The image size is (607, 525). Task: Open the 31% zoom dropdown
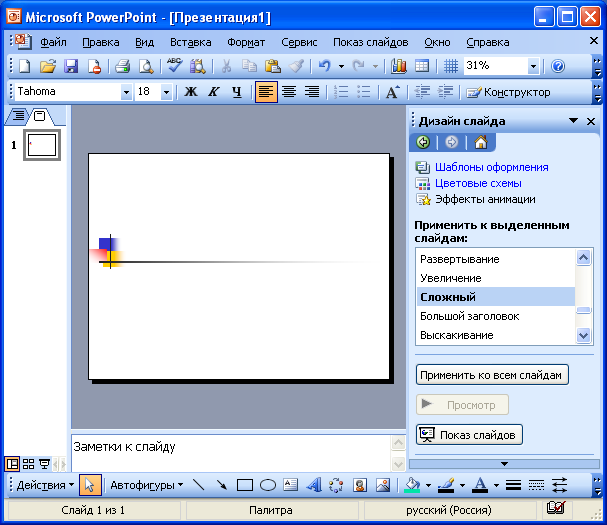533,67
